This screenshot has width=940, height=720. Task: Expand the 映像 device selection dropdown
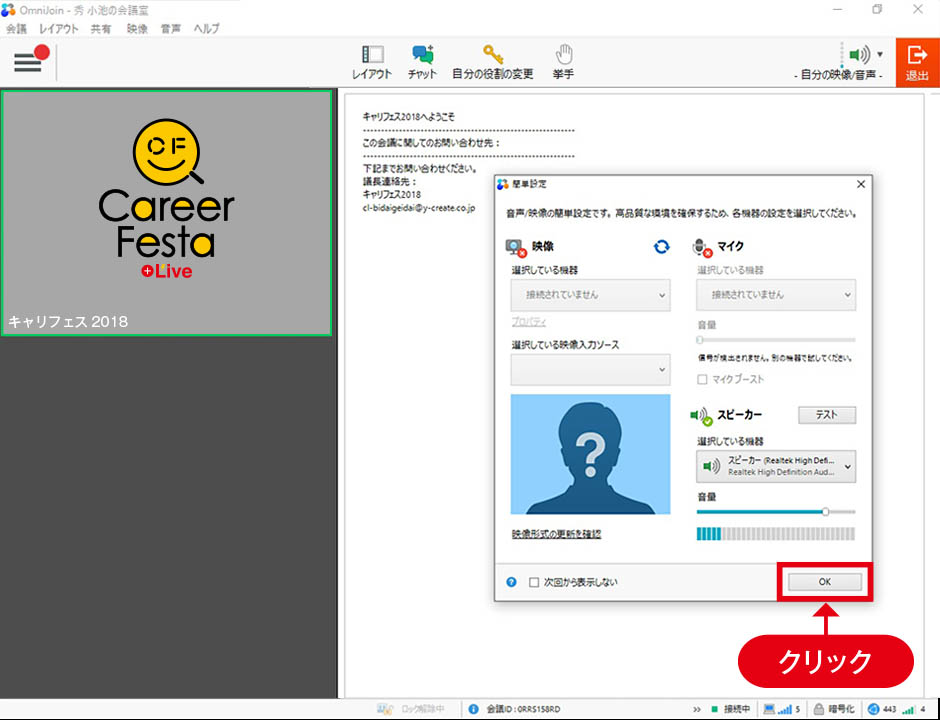coord(590,295)
